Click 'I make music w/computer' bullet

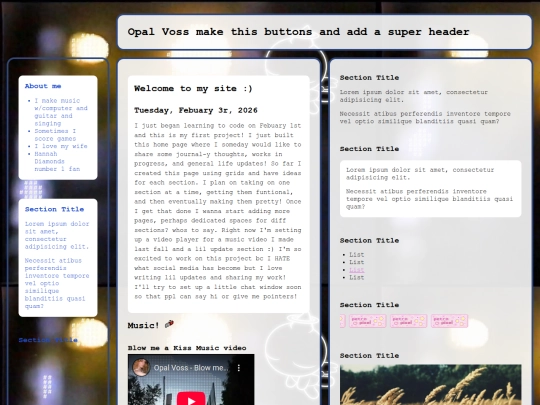[61, 112]
